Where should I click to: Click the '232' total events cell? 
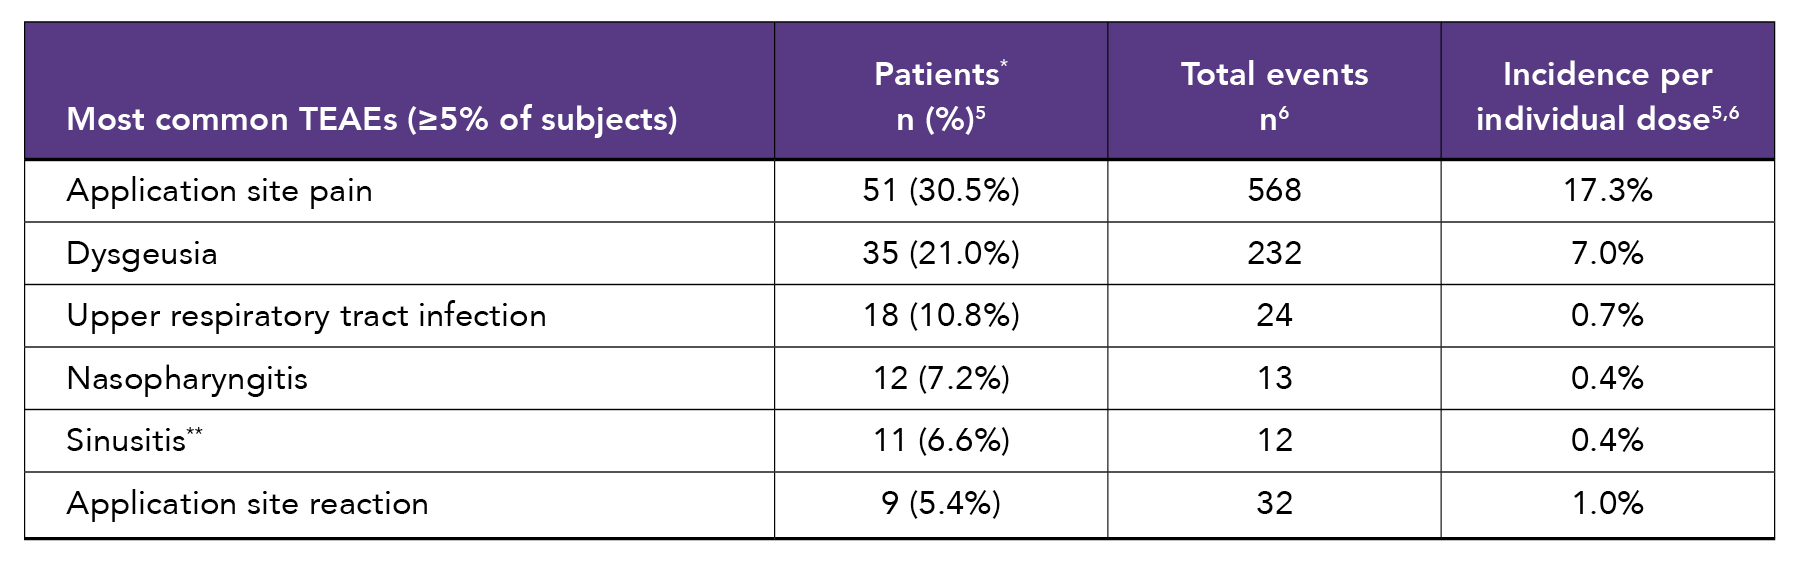pos(1274,254)
